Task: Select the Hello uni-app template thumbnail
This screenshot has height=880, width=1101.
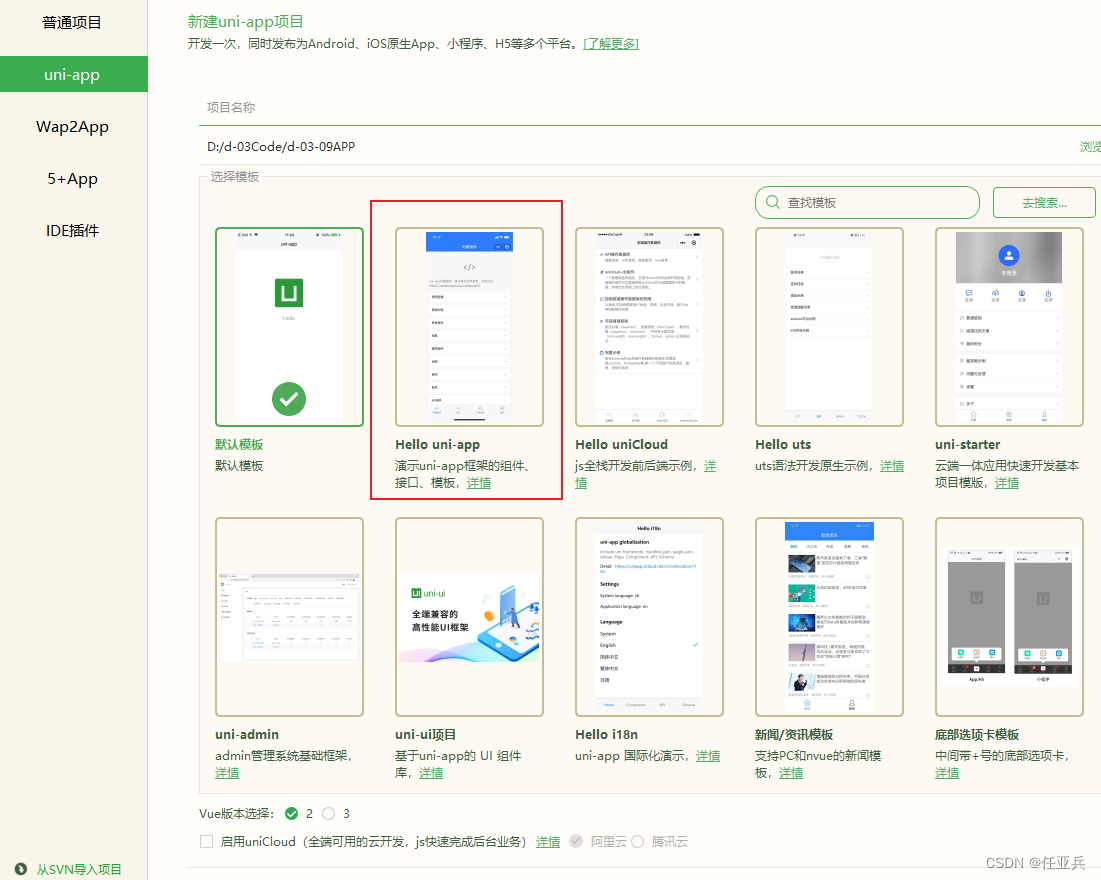Action: tap(469, 327)
